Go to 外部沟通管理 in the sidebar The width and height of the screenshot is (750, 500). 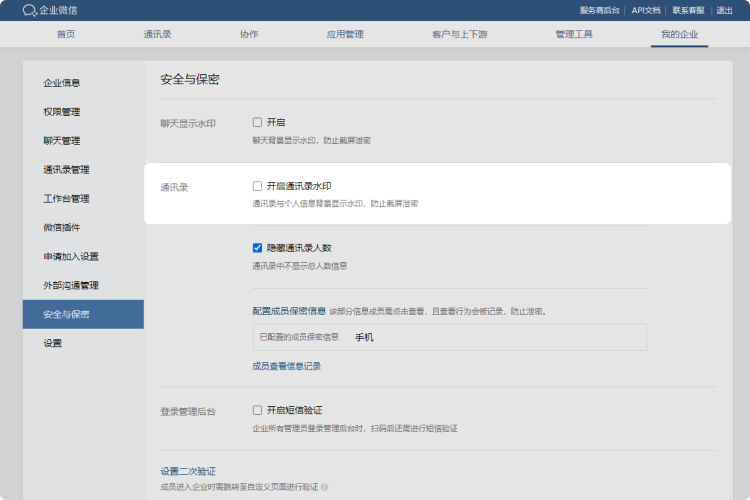(x=70, y=285)
